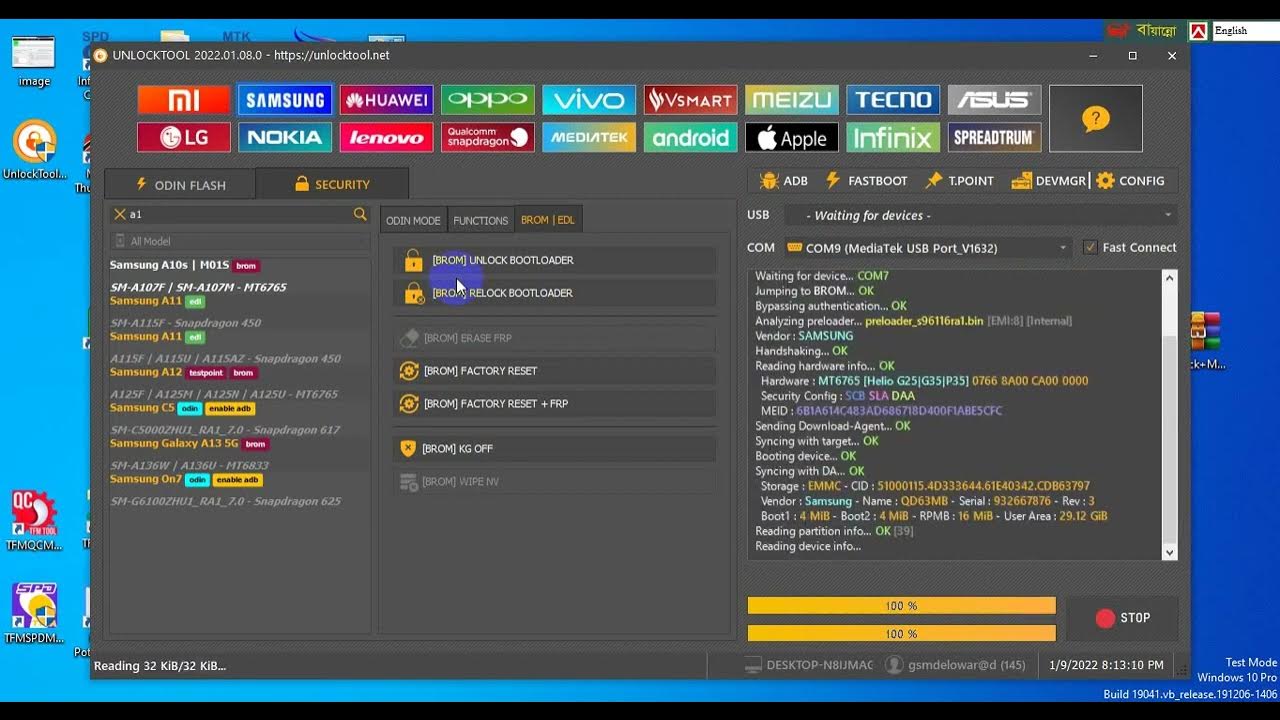The width and height of the screenshot is (1280, 720).
Task: Click the English language indicator
Action: [x=1244, y=31]
